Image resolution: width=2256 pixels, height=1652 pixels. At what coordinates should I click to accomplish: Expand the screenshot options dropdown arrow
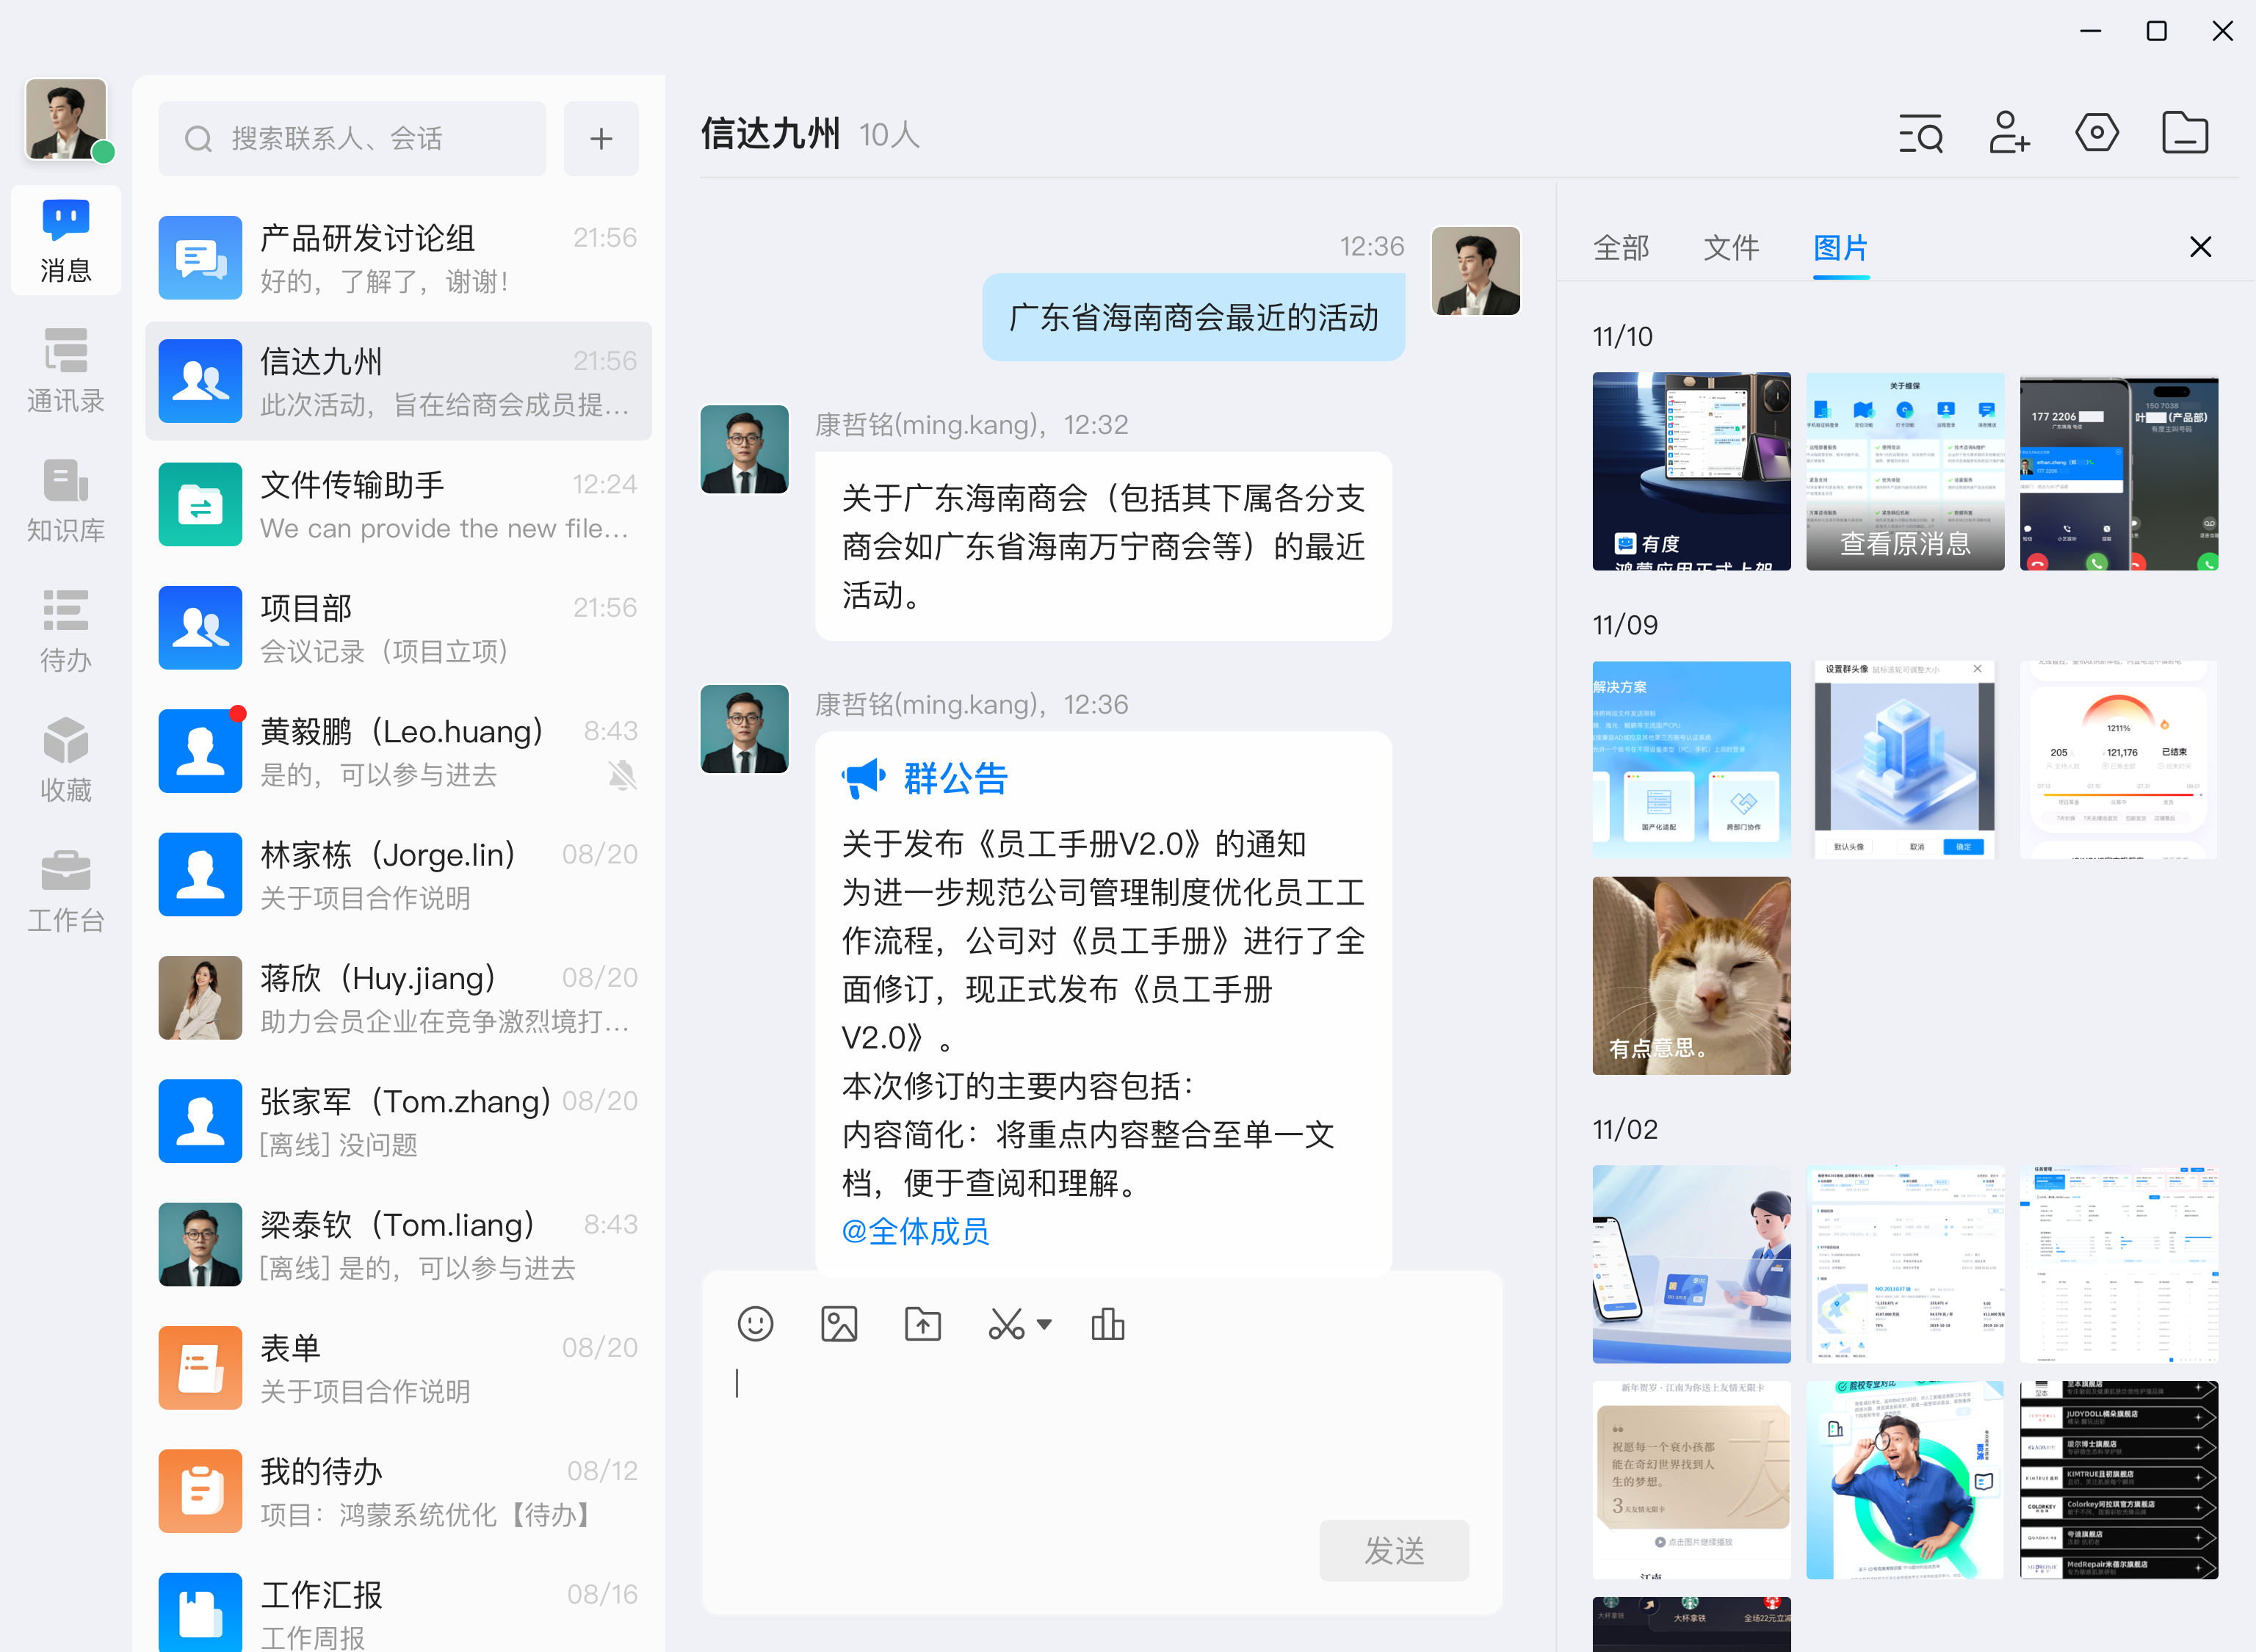[1044, 1324]
